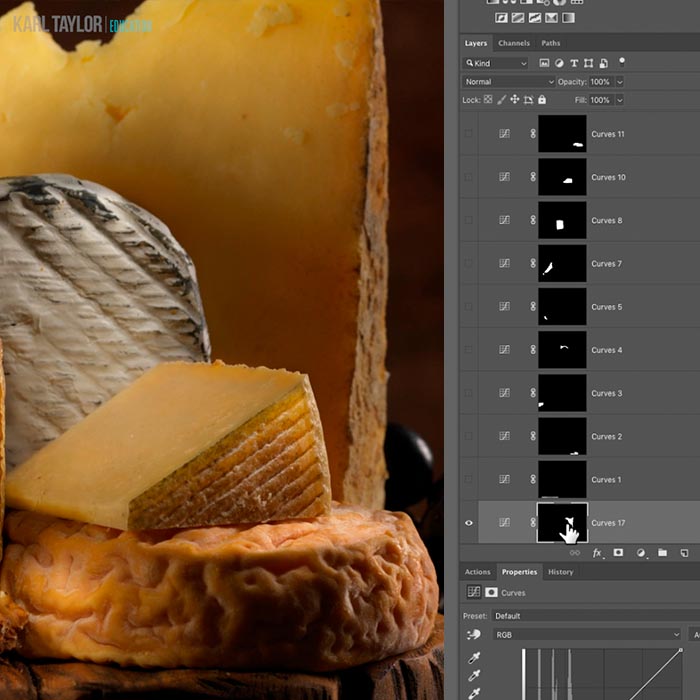Lock layer position
Screen dimensions: 700x700
[x=515, y=99]
